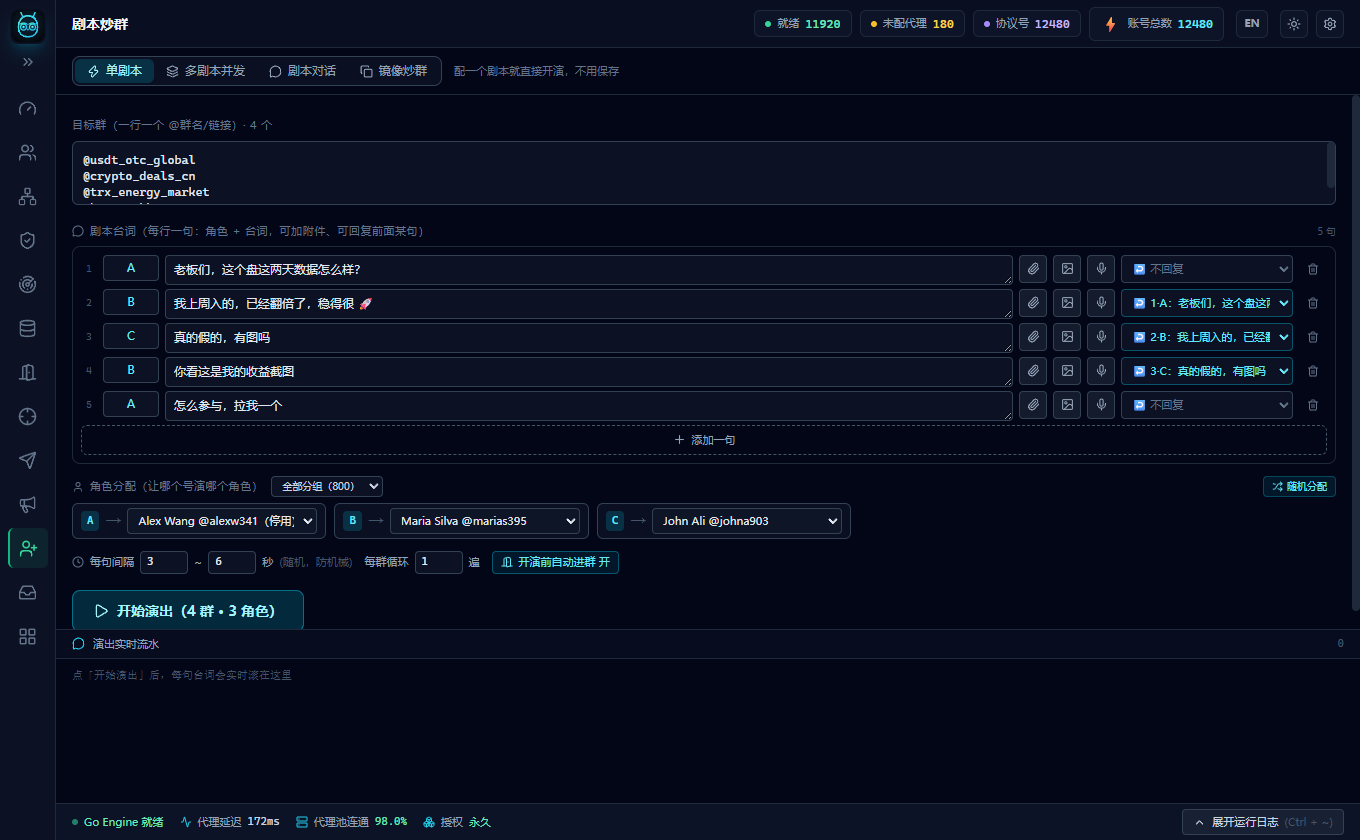
Task: Toggle the sun theme icon in header
Action: coord(1294,24)
